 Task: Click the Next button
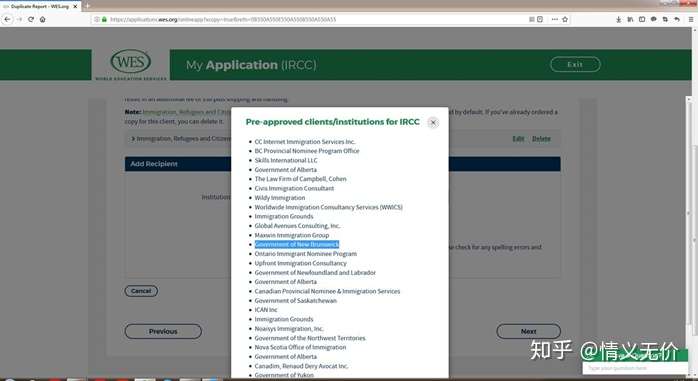(528, 331)
